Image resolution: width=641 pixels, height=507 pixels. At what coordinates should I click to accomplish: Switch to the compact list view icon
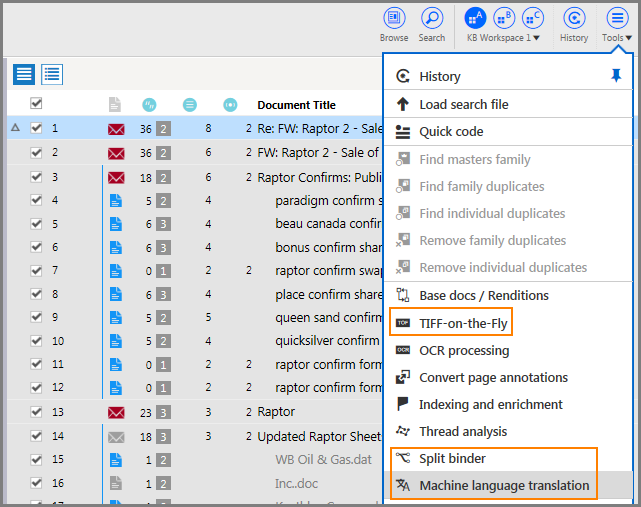[24, 74]
